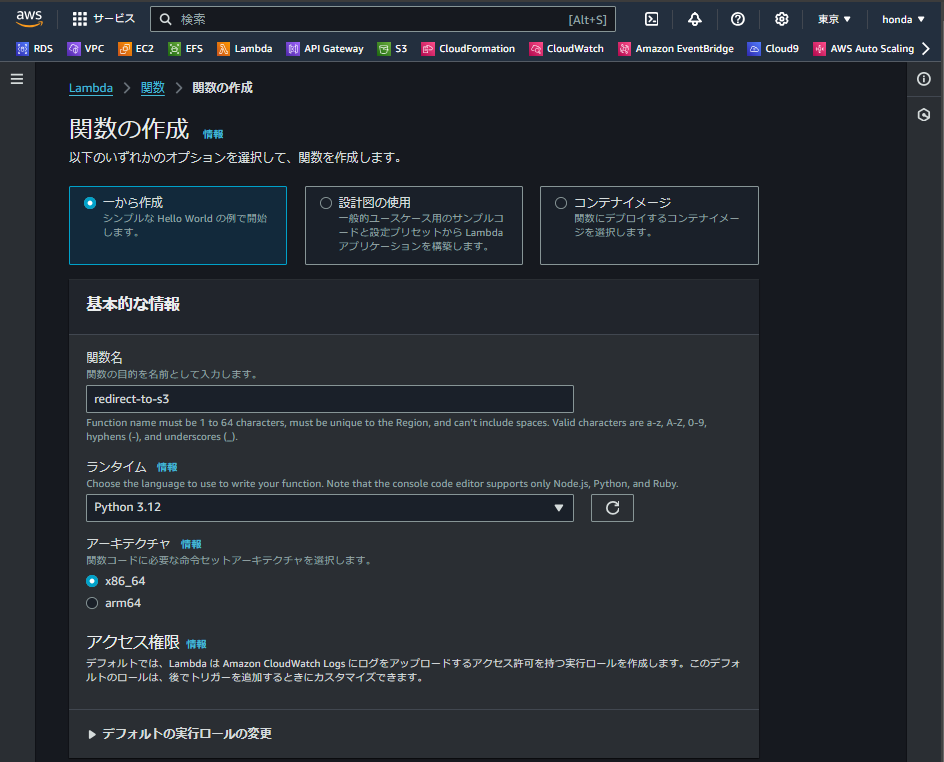The height and width of the screenshot is (762, 944).
Task: Open the notifications bell
Action: pos(695,18)
